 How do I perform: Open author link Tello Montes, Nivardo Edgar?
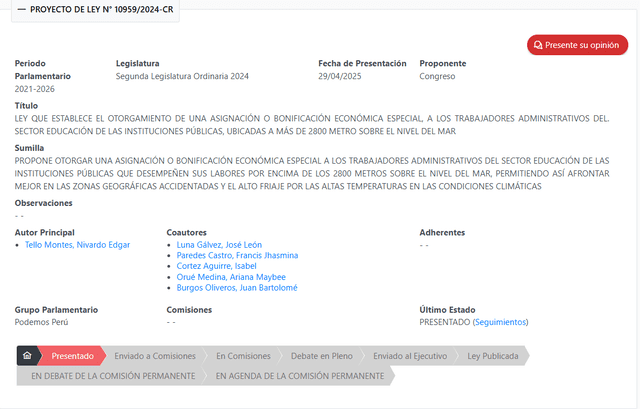pyautogui.click(x=77, y=244)
